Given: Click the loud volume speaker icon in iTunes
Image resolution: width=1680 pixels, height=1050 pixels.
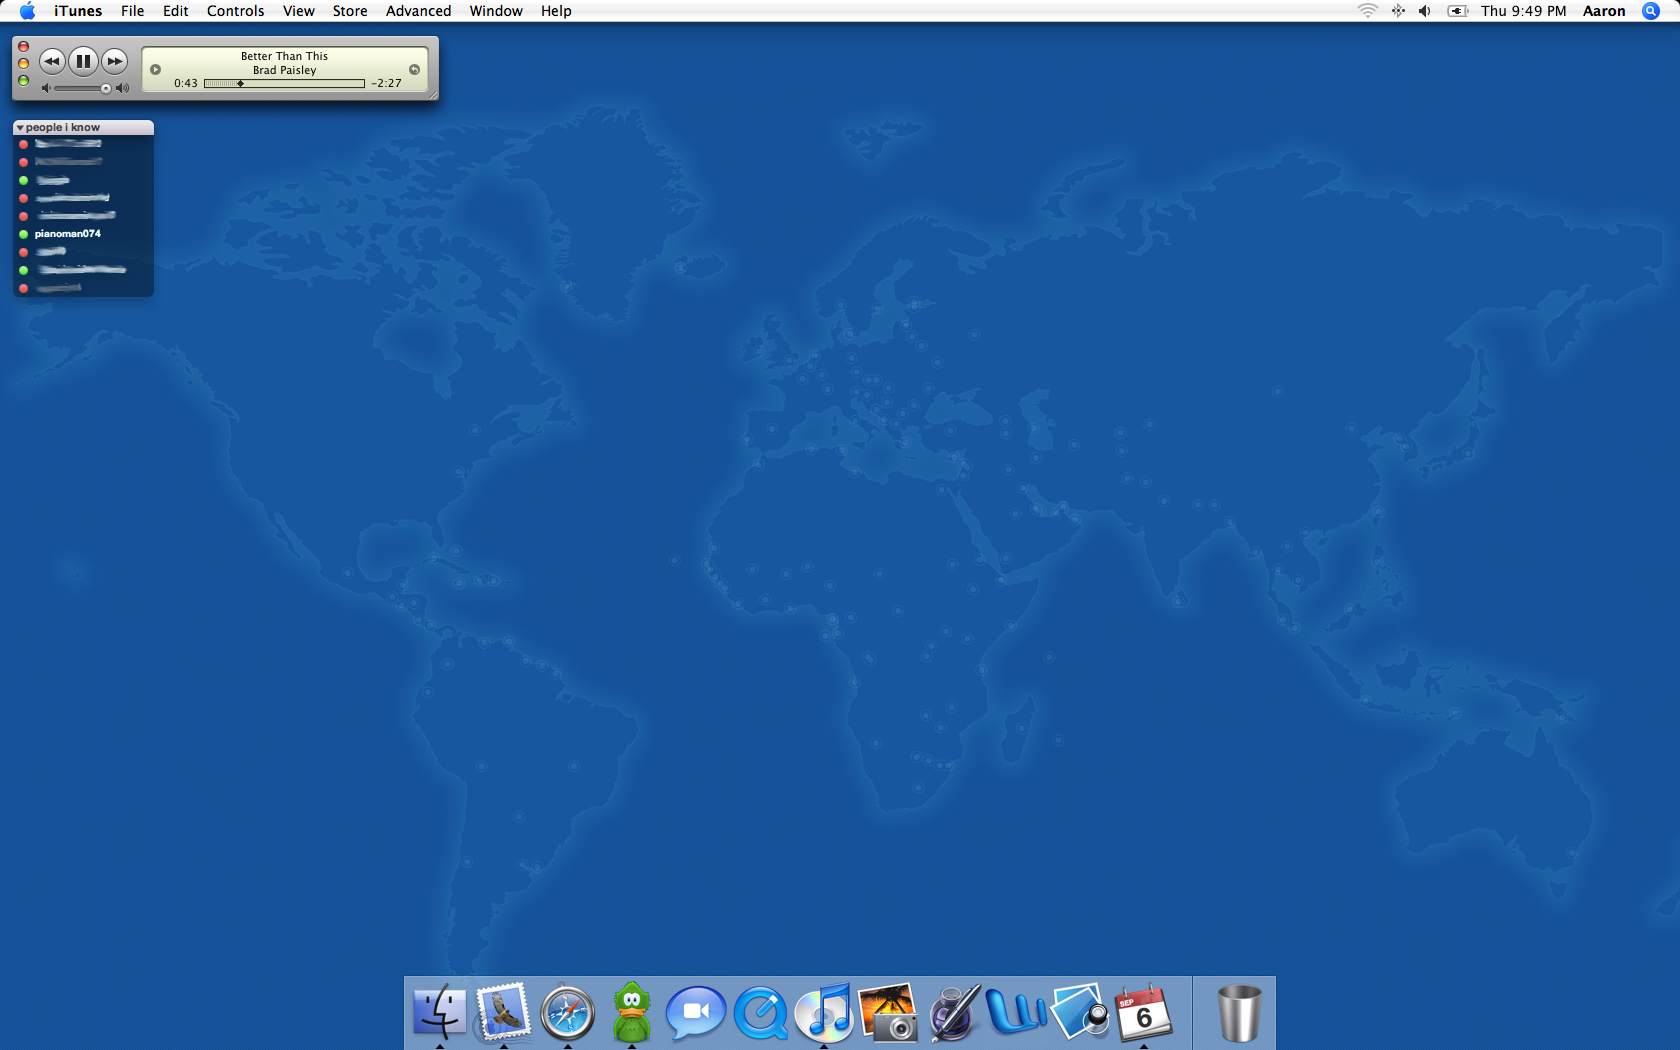Looking at the screenshot, I should pos(123,88).
